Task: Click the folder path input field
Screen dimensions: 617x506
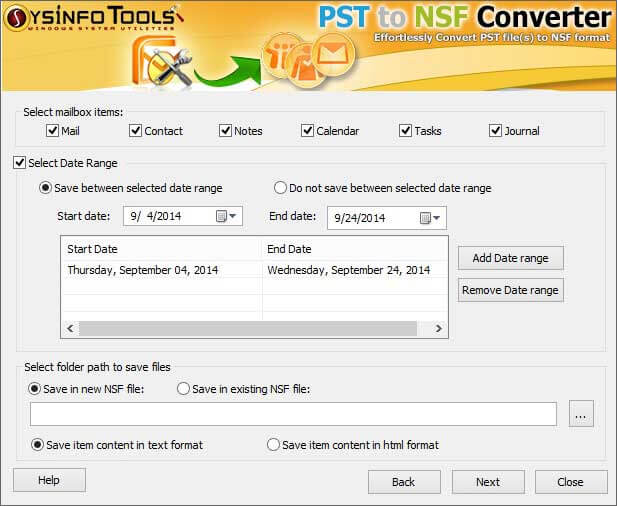Action: [x=294, y=414]
